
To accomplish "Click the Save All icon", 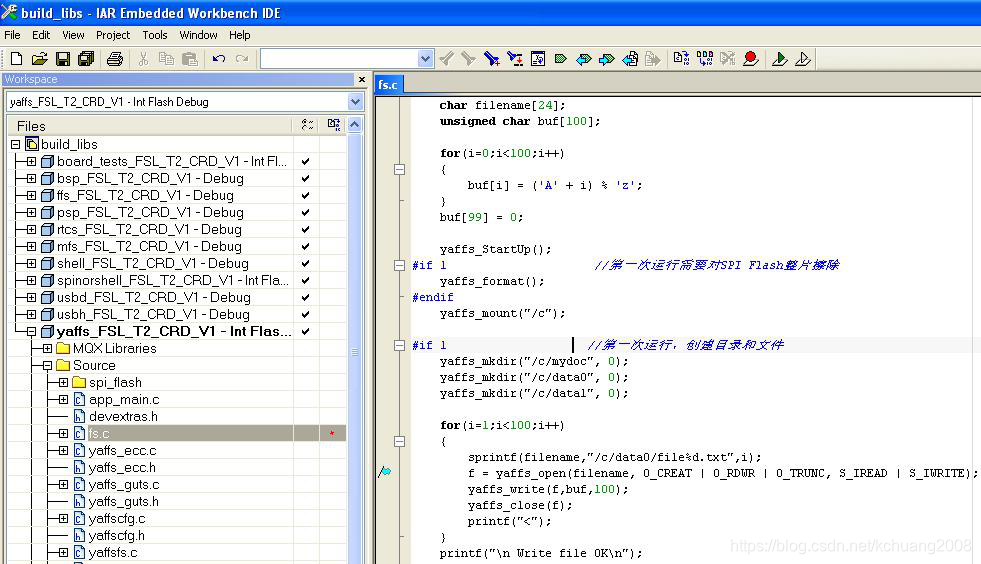I will click(86, 59).
